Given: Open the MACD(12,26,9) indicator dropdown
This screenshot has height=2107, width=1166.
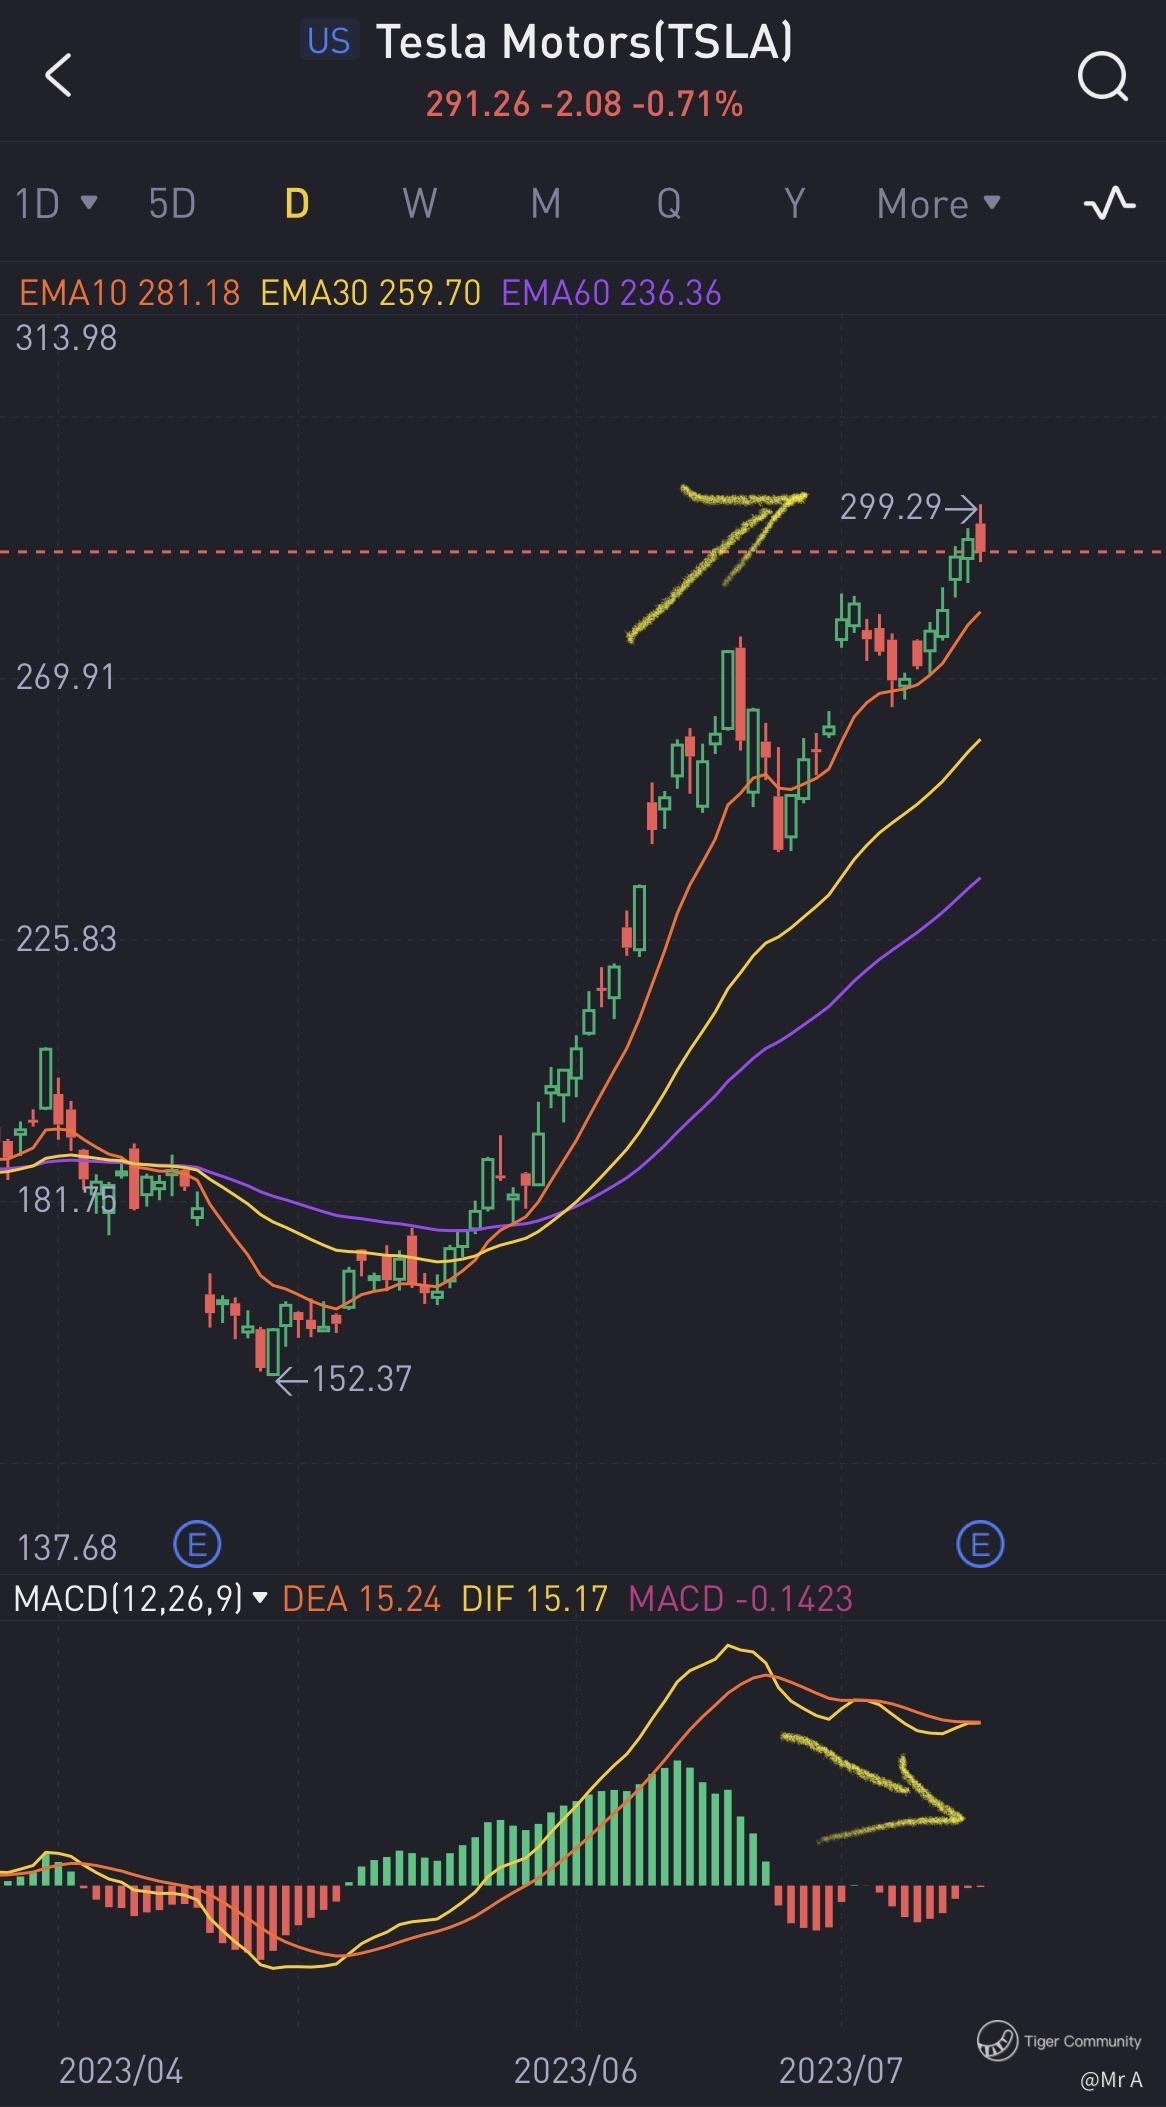Looking at the screenshot, I should coord(140,1598).
